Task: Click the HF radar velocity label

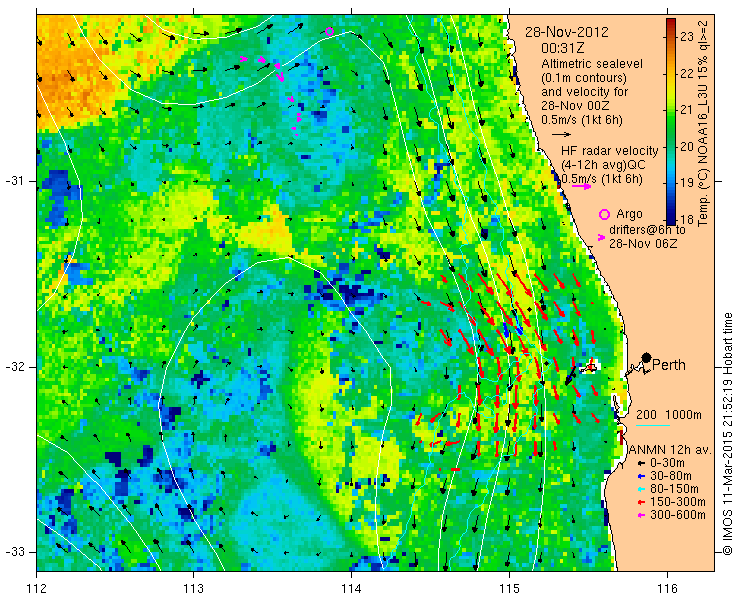Action: coord(610,151)
